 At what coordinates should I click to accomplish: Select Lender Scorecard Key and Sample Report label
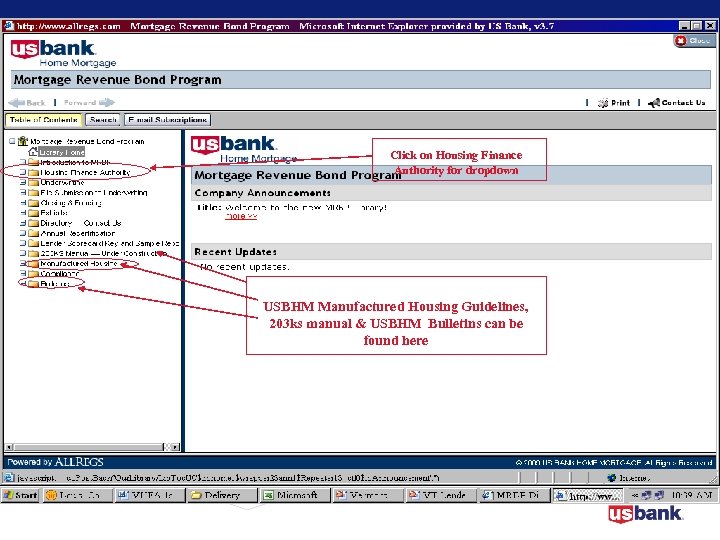click(109, 243)
